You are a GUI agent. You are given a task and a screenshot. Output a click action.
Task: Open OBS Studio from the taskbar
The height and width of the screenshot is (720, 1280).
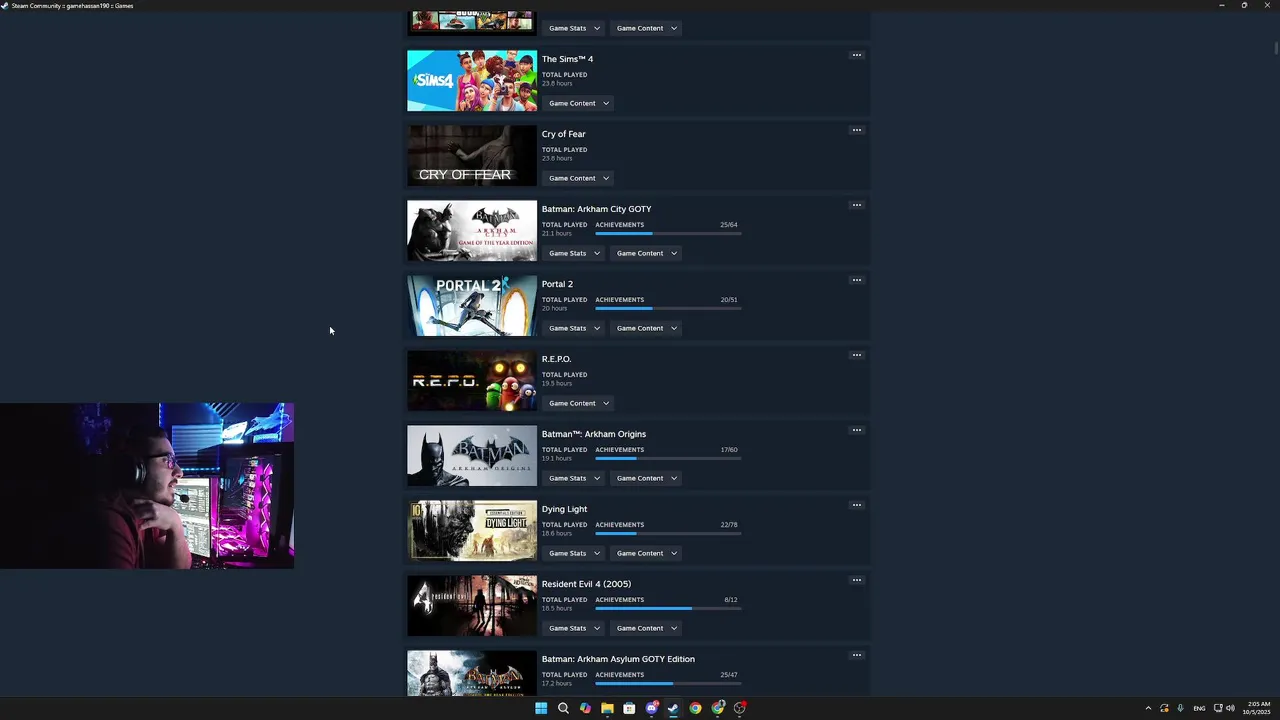pyautogui.click(x=740, y=708)
